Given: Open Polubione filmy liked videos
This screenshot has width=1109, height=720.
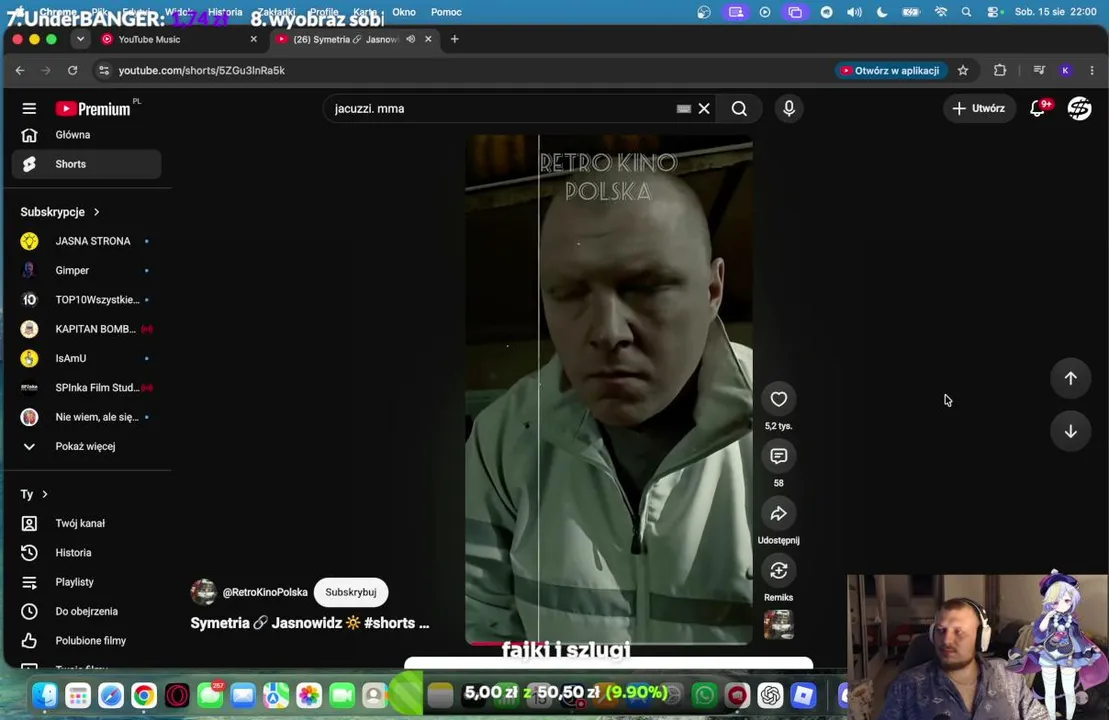Looking at the screenshot, I should [86, 641].
